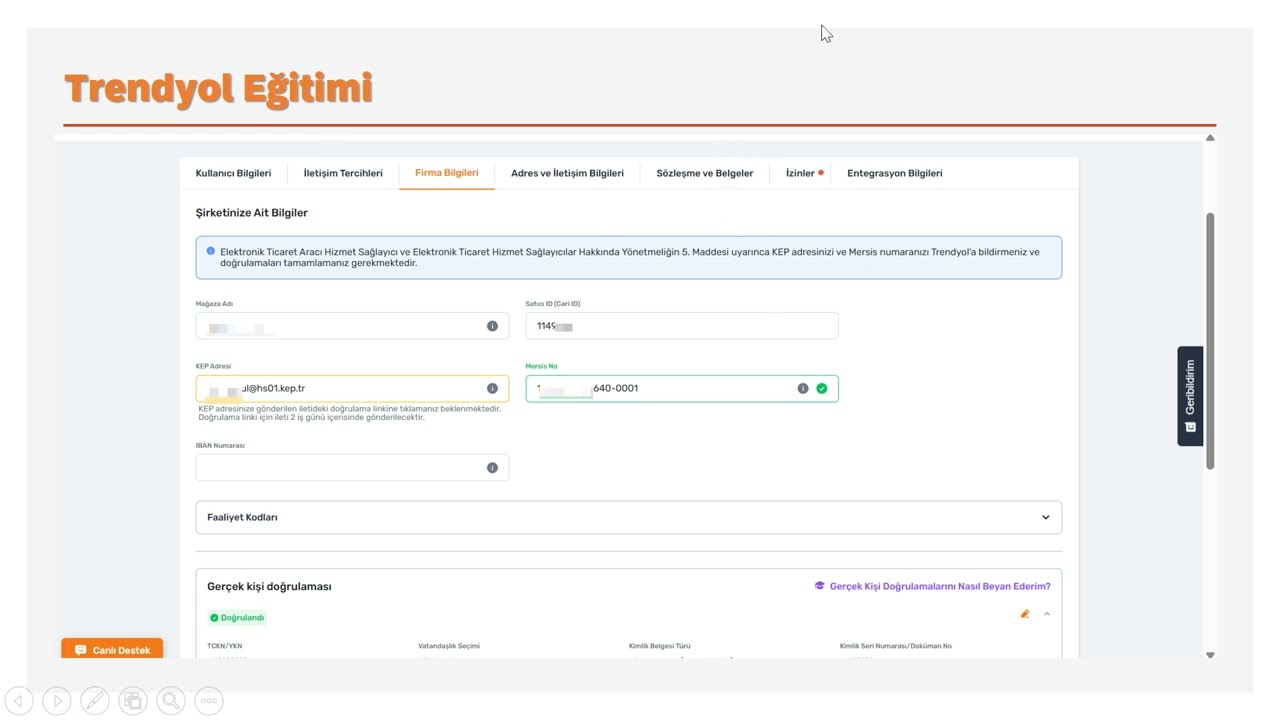
Task: Focus the Mağaza Adı input field
Action: tap(352, 326)
